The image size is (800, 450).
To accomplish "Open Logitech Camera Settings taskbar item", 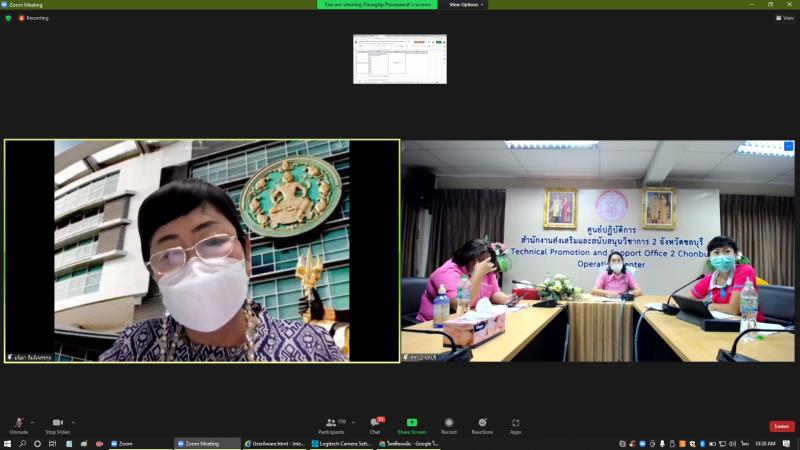I will (342, 444).
